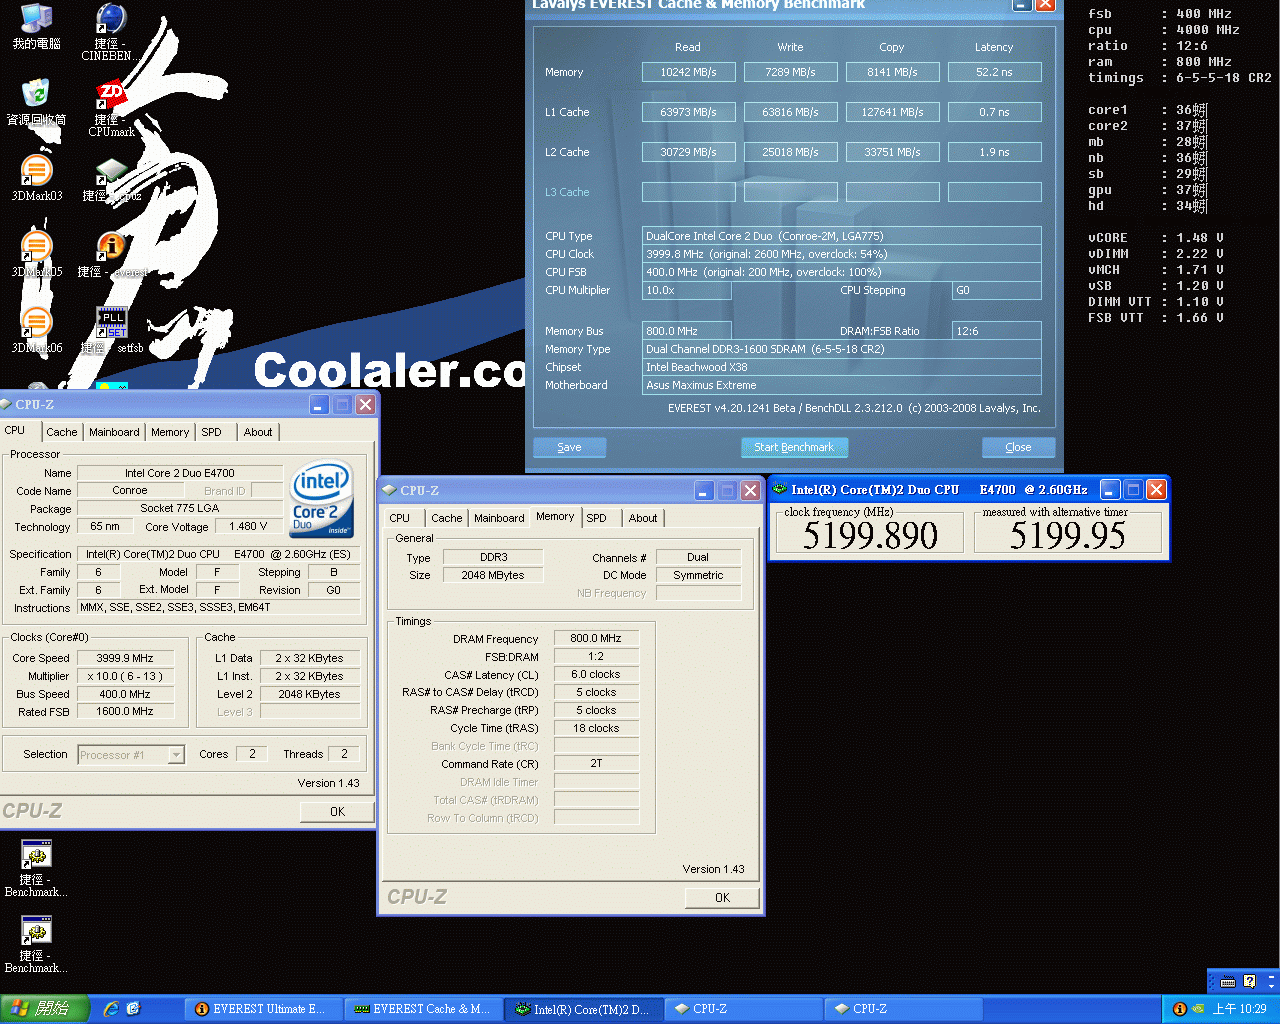Click the L1 Cache Copy value 127641 MB/s
1280x1024 pixels.
coord(892,112)
